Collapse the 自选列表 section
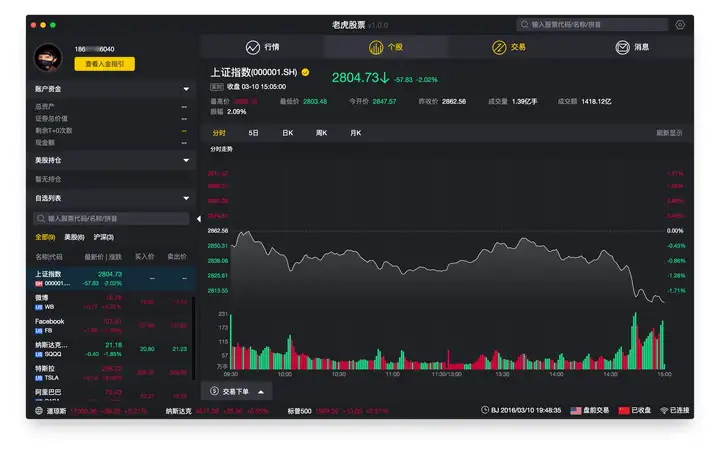The height and width of the screenshot is (456, 720). tap(186, 198)
